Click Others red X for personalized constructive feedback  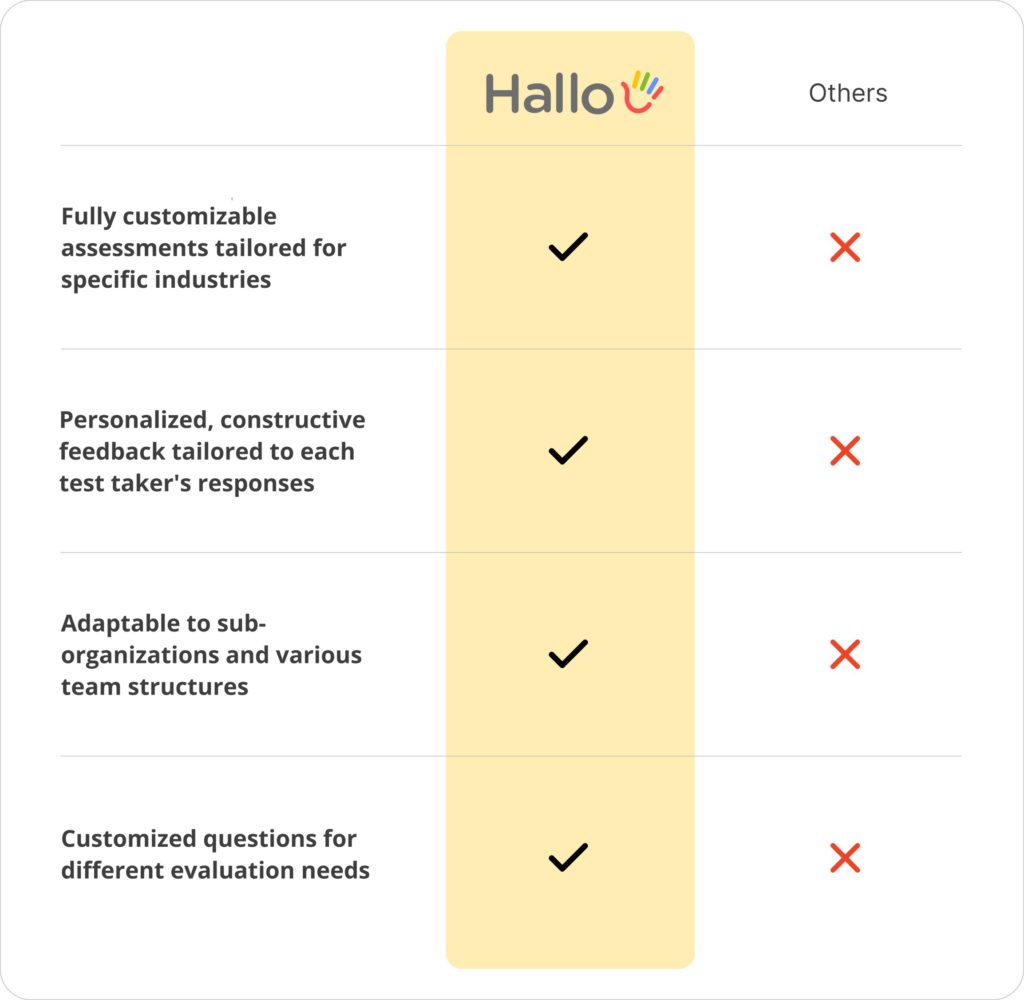click(x=845, y=451)
